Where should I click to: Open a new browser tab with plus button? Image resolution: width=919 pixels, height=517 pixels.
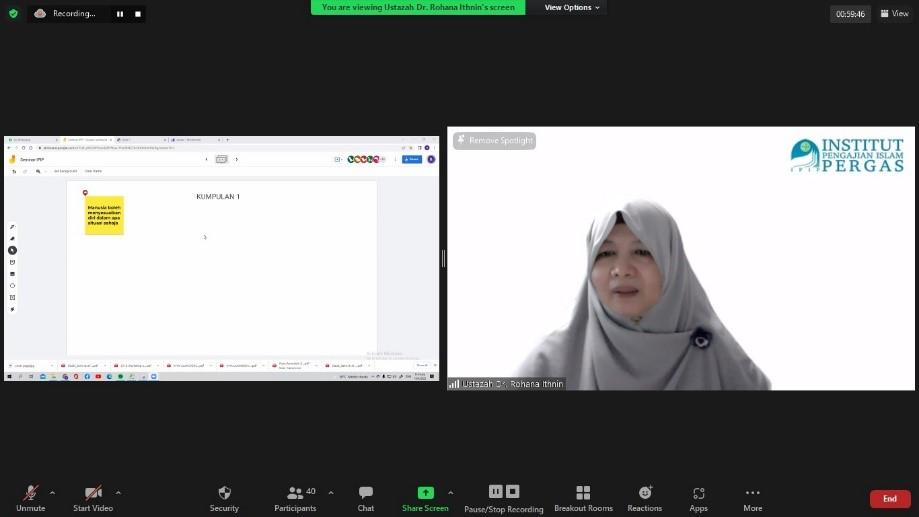pos(227,140)
